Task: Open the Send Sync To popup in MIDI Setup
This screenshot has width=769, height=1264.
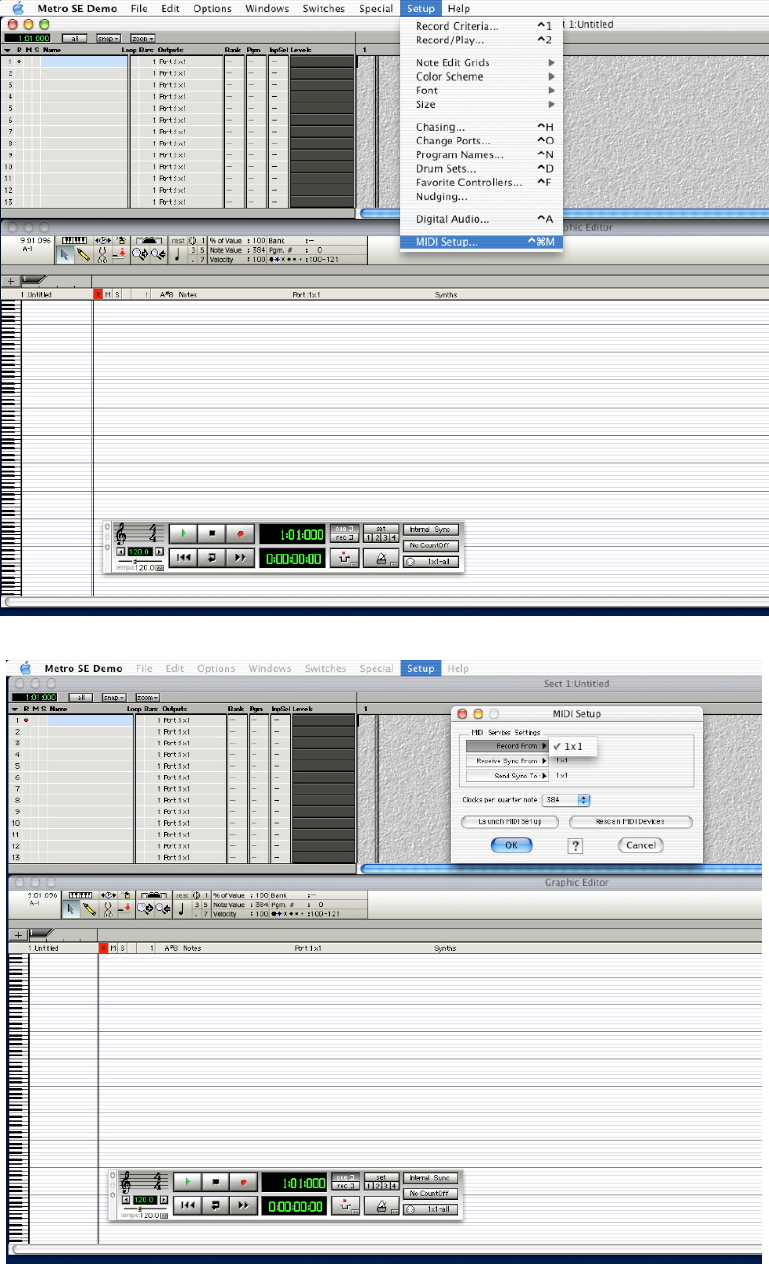Action: [507, 776]
